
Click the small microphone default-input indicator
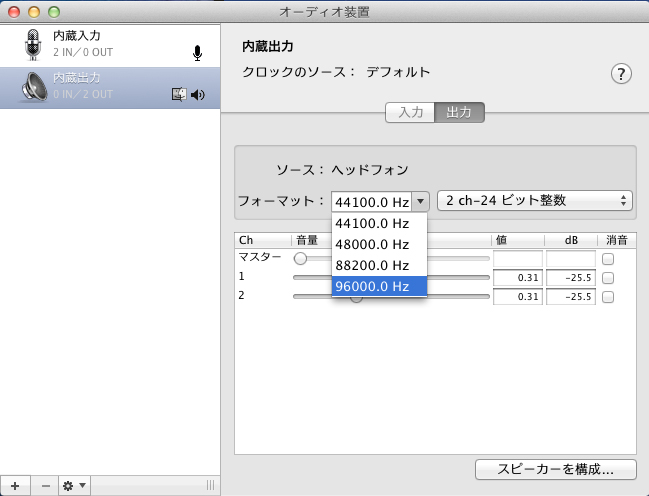[198, 54]
